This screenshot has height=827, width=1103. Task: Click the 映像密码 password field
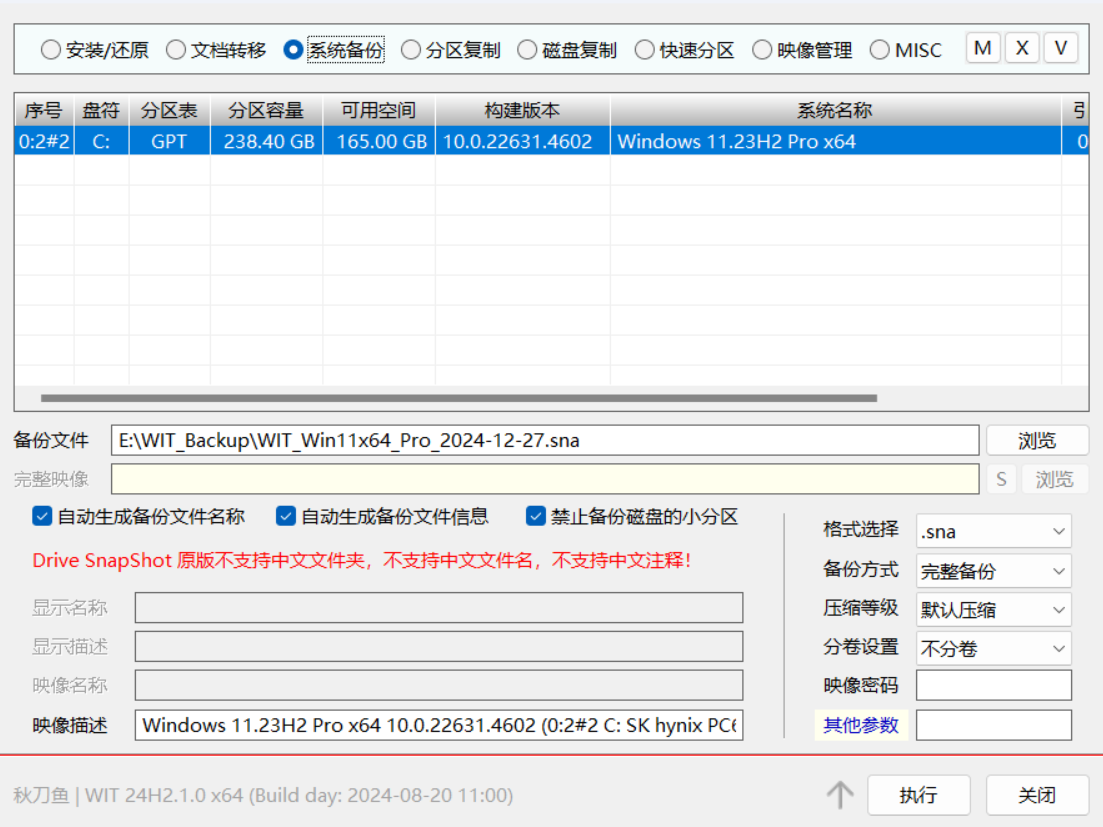pyautogui.click(x=993, y=685)
